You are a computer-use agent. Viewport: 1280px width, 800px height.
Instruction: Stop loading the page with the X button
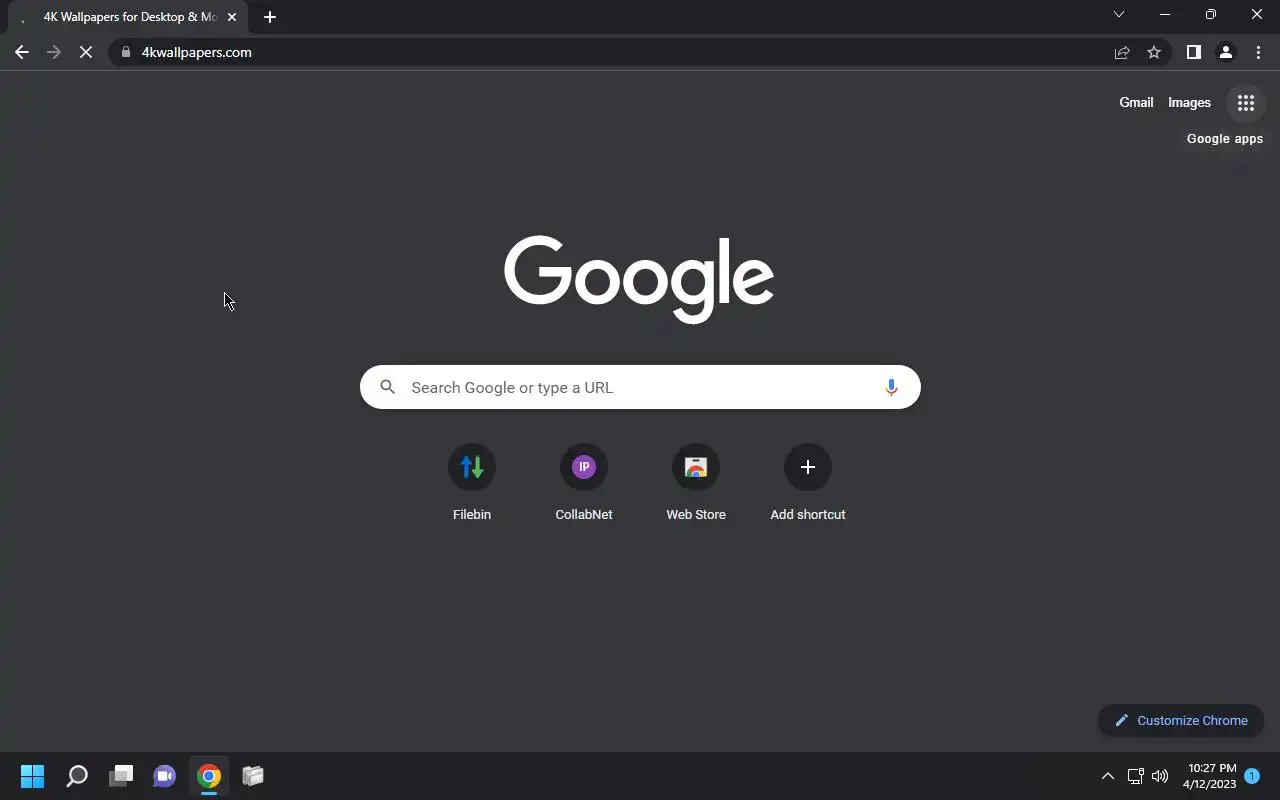click(86, 52)
